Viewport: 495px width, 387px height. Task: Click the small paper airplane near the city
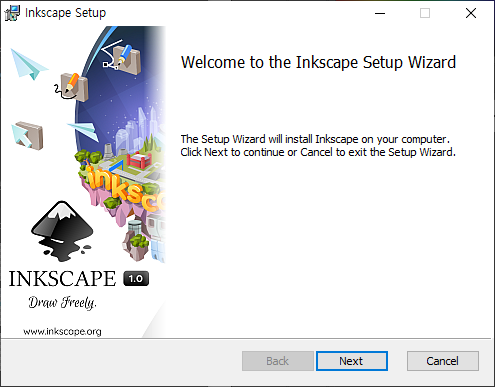click(x=85, y=131)
